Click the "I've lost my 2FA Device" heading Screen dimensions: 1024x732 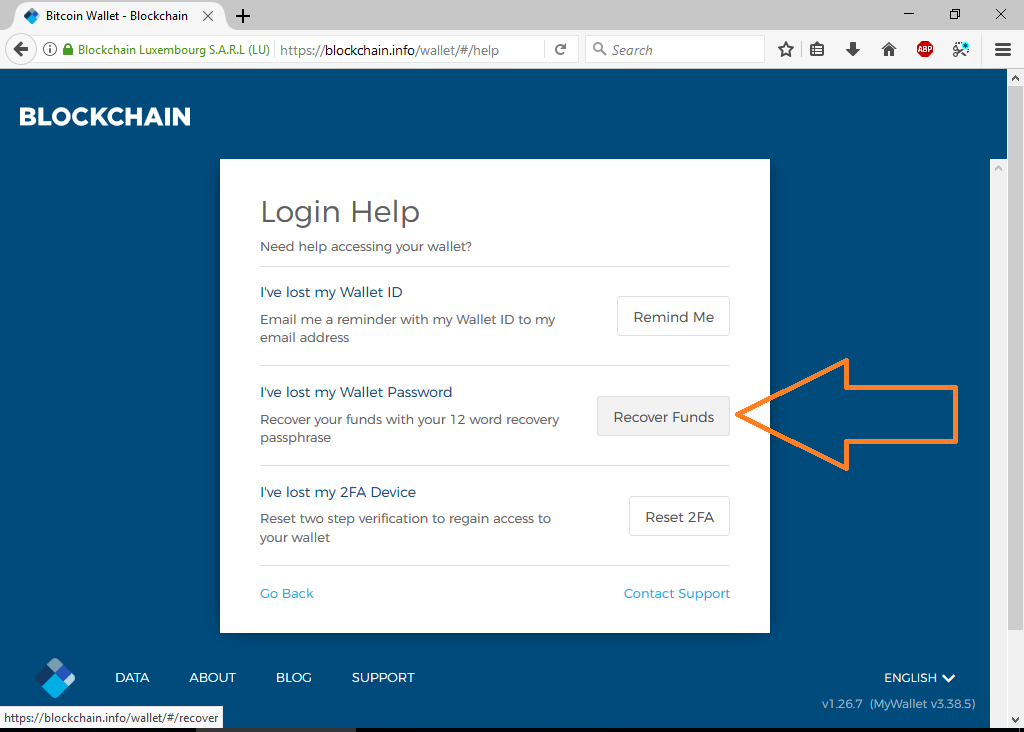(338, 492)
